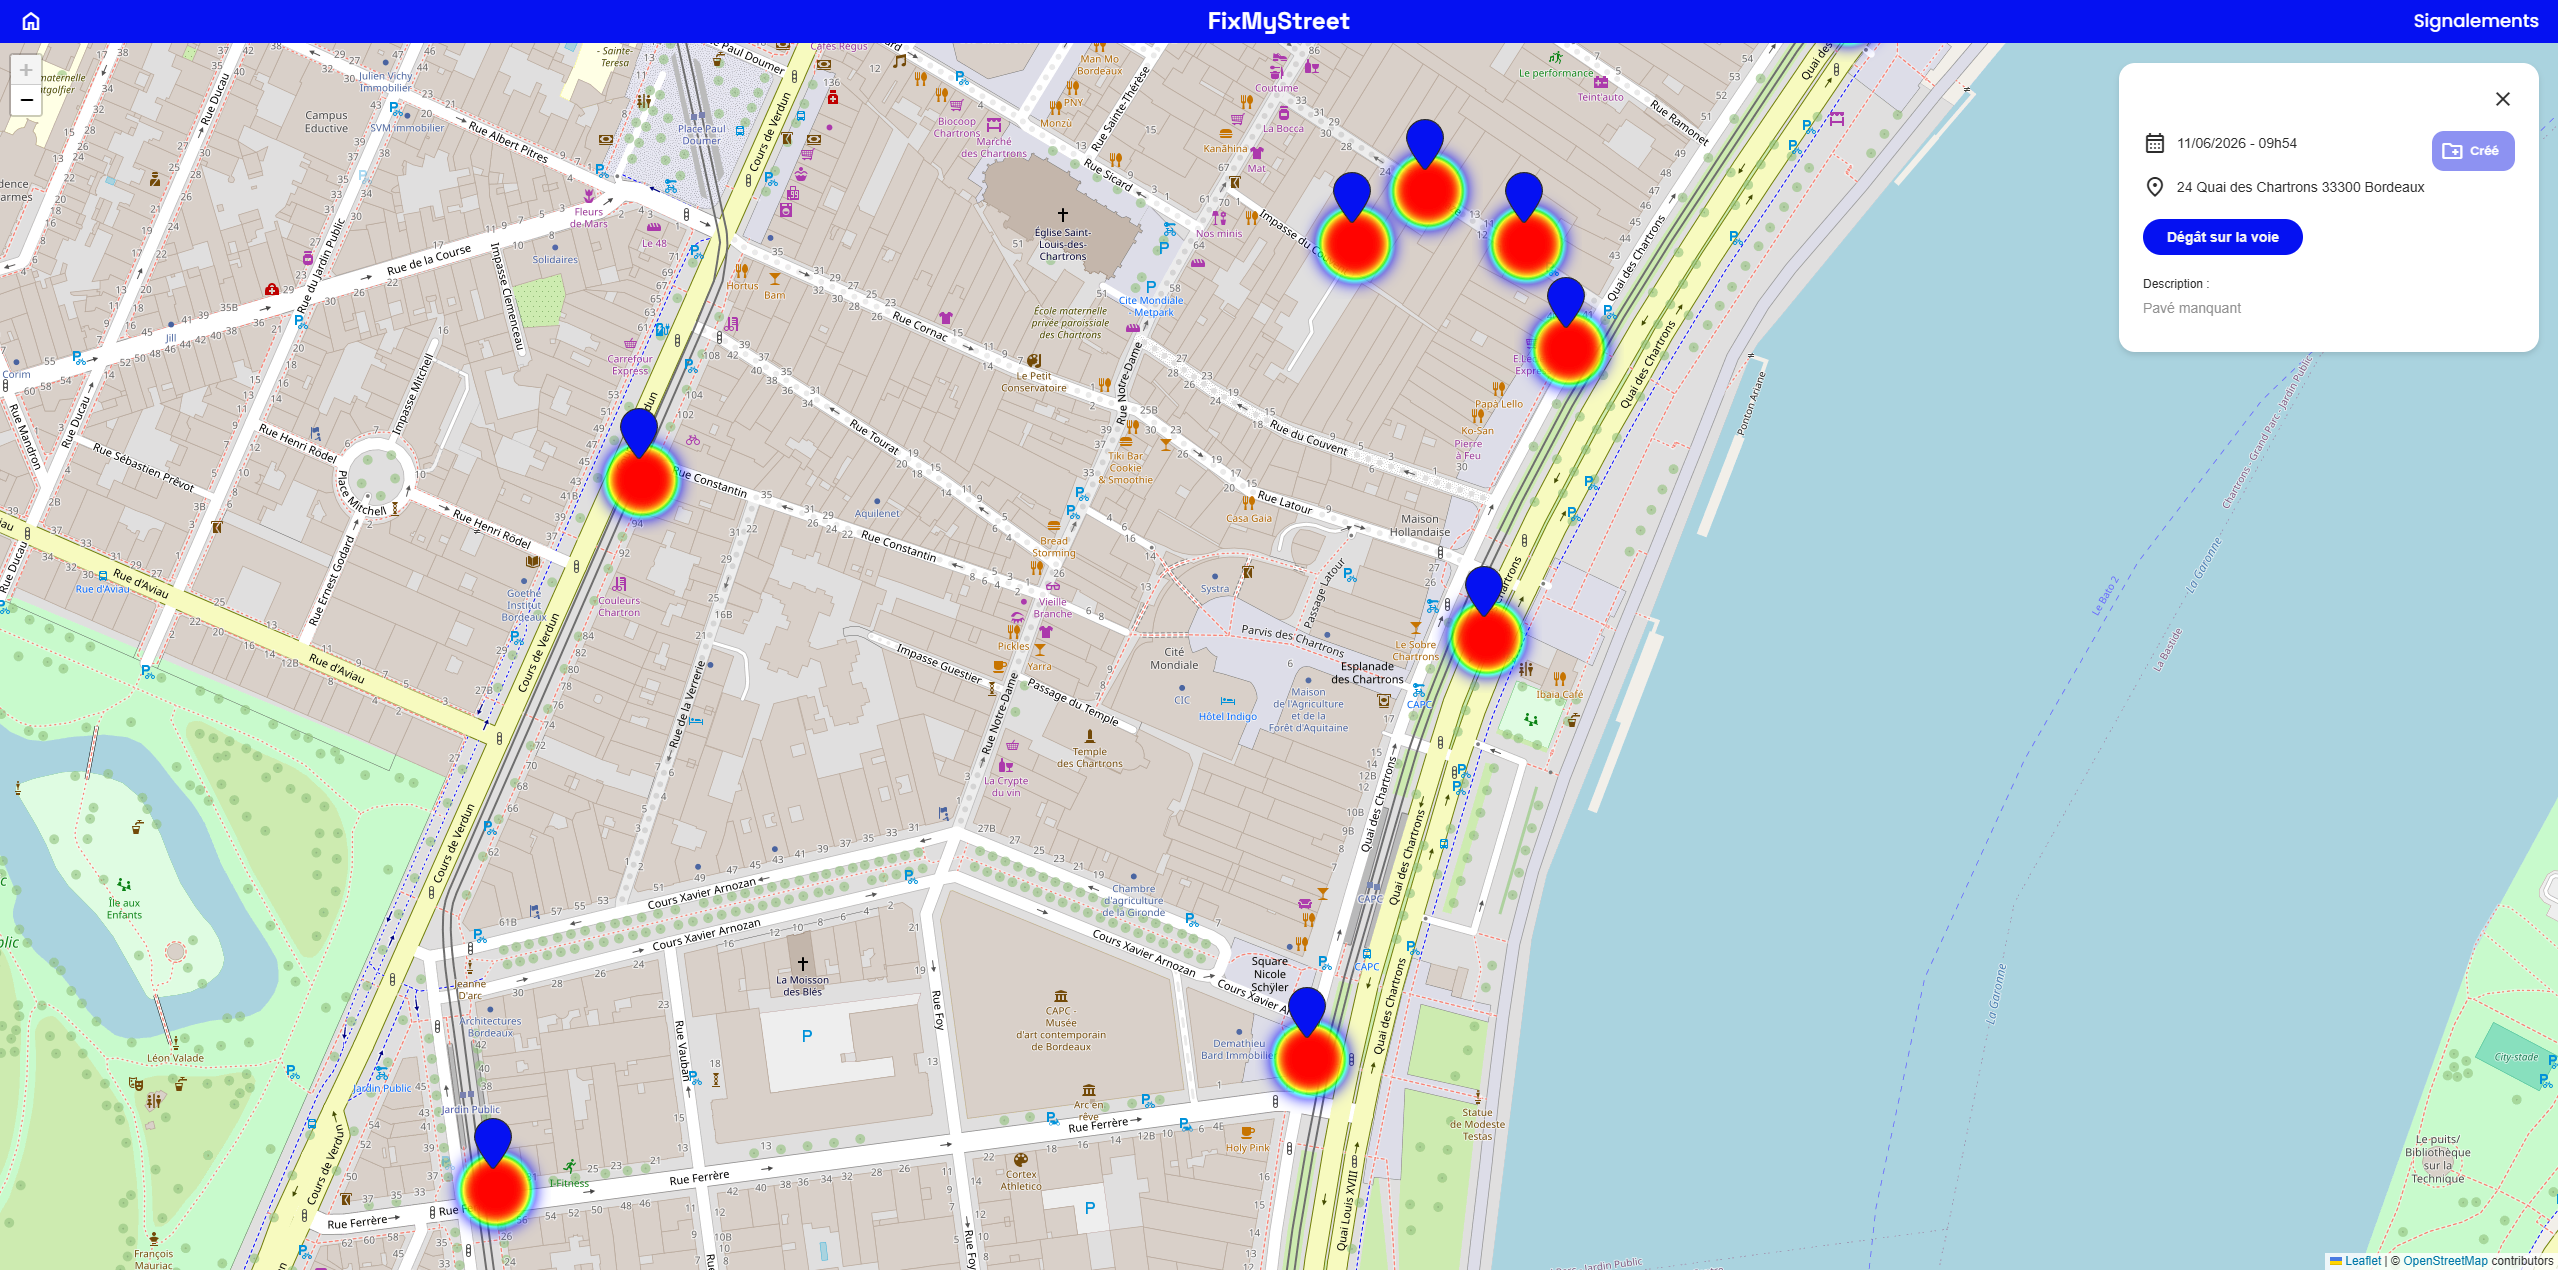
Task: Click the Maison Hollandaise label
Action: click(1420, 525)
